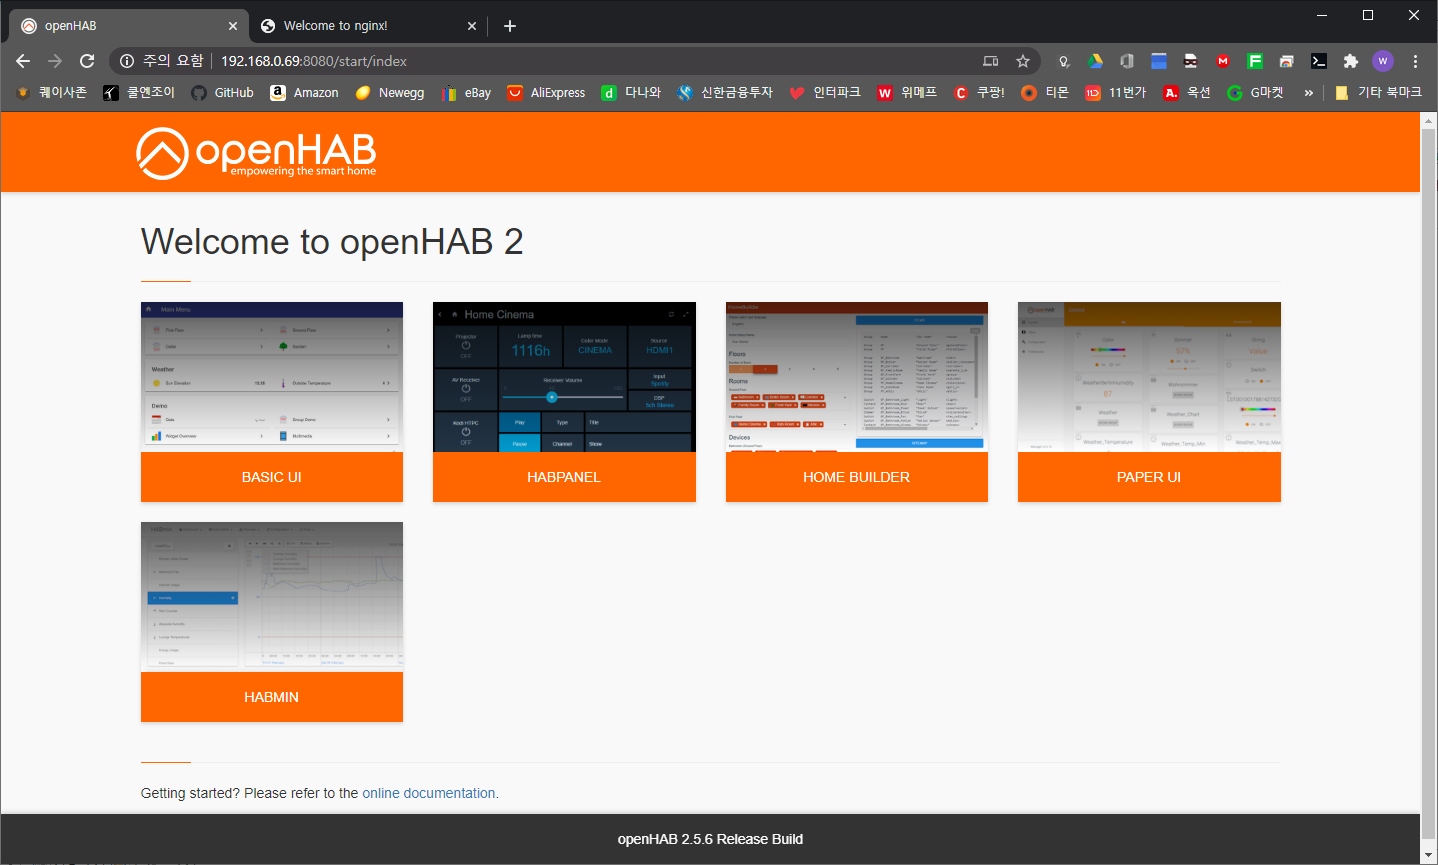Click the Paper UI preview thumbnail
1438x865 pixels.
click(1149, 377)
